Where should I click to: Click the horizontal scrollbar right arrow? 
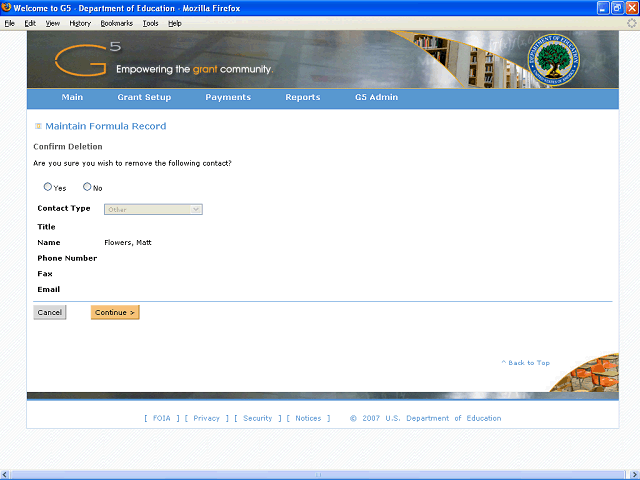coord(635,475)
